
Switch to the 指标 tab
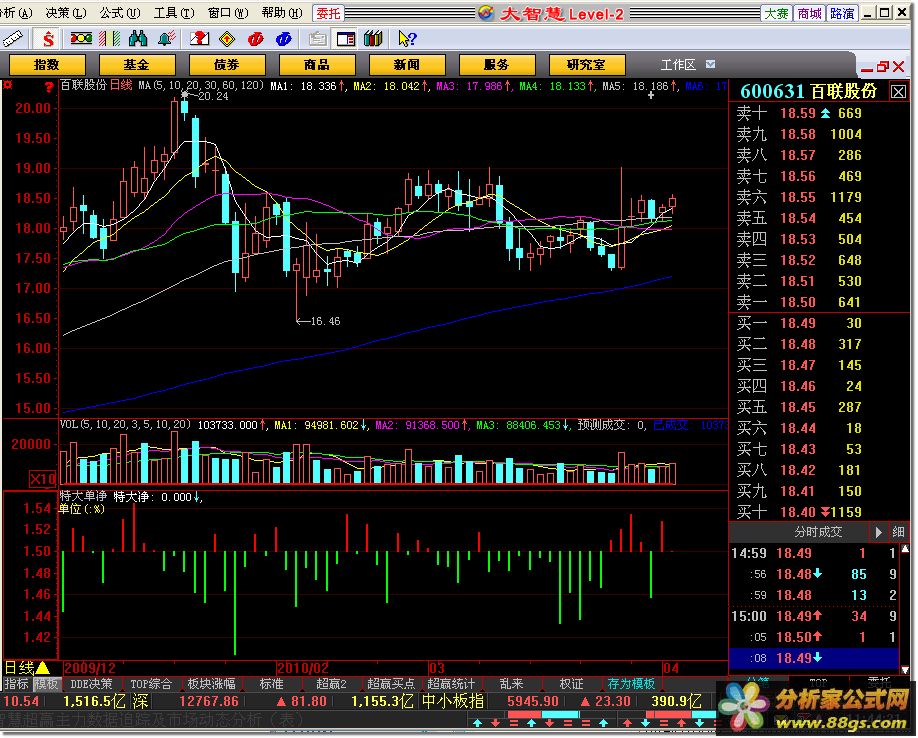(x=16, y=684)
